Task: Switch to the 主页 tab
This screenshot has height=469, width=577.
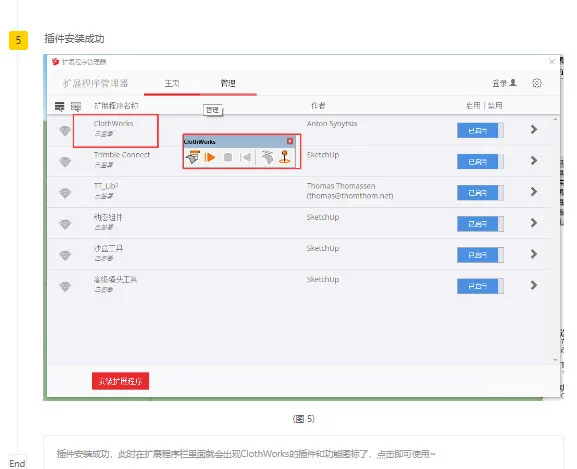Action: (x=172, y=84)
